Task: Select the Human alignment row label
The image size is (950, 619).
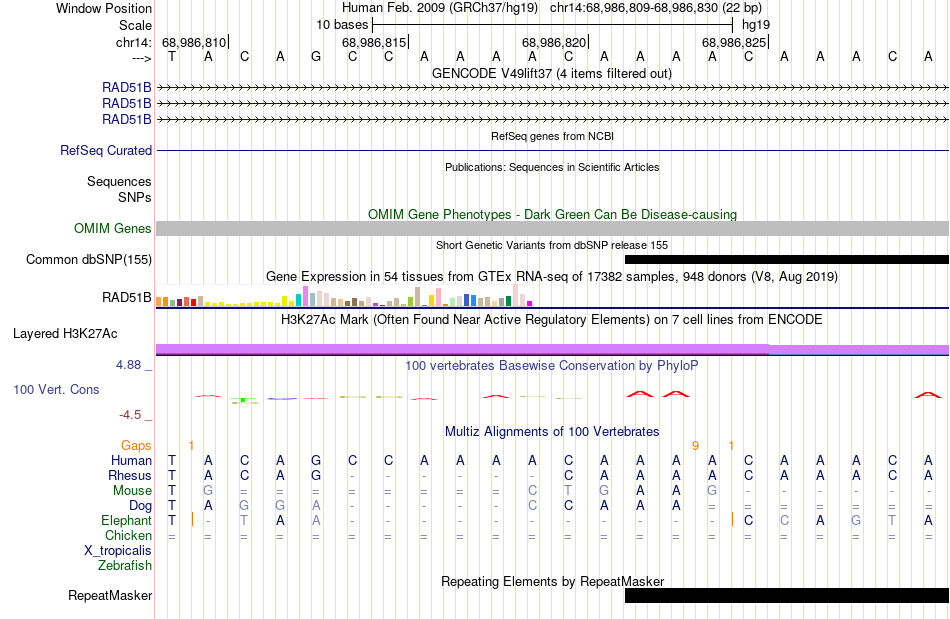Action: [131, 460]
